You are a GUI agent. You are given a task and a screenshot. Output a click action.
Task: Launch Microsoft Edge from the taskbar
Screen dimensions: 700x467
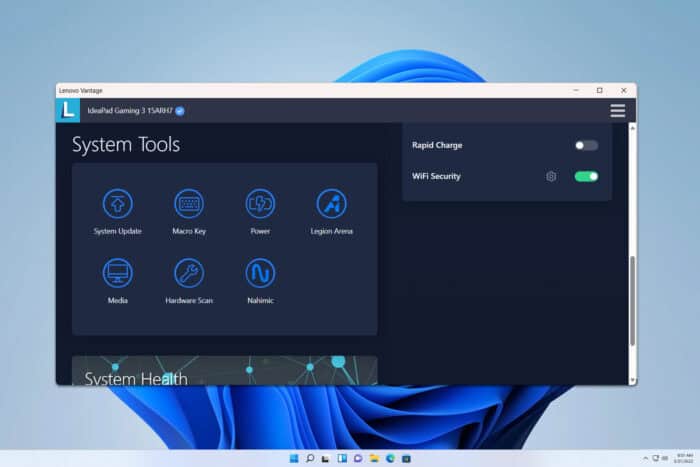pyautogui.click(x=390, y=459)
